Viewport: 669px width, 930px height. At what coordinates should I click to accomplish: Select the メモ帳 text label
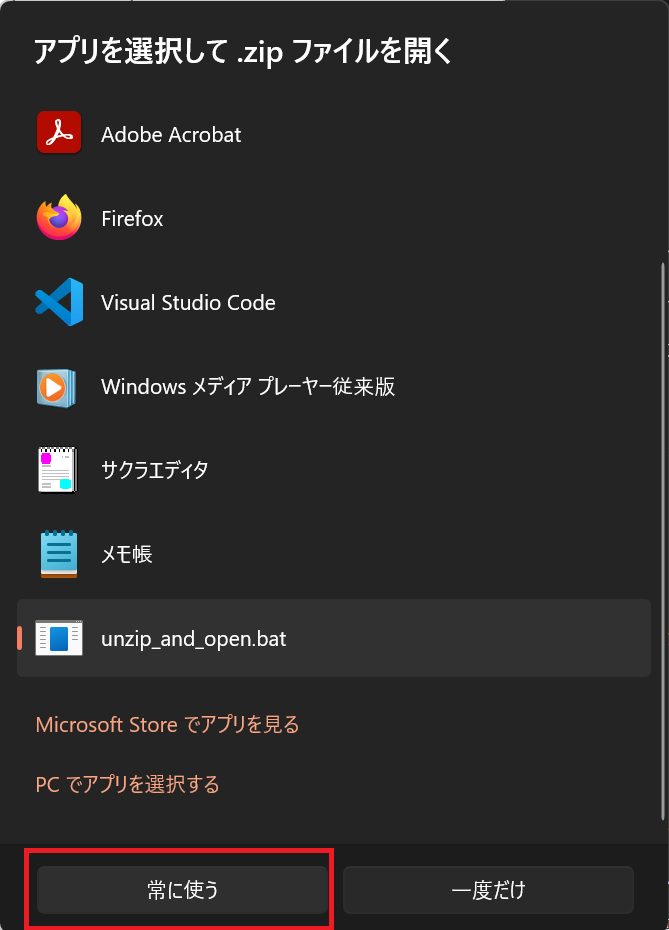(x=127, y=555)
